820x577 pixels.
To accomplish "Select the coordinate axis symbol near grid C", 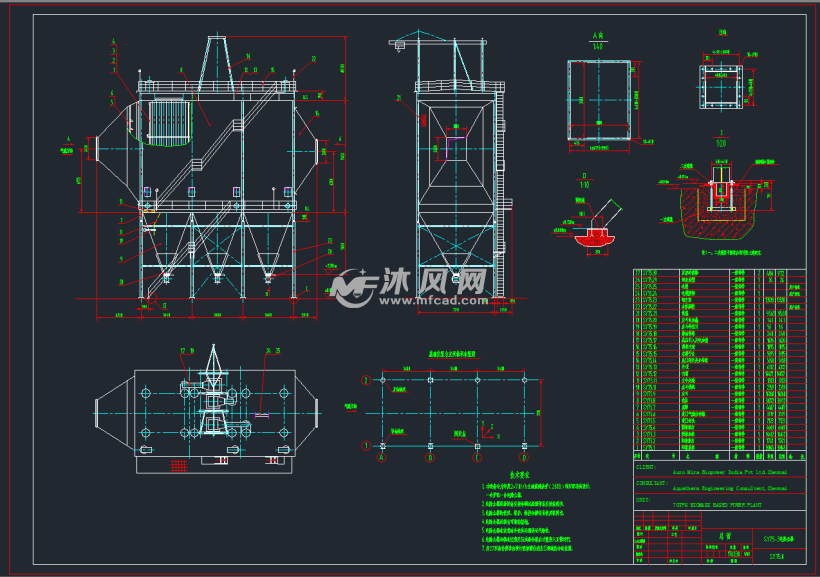I will click(487, 431).
